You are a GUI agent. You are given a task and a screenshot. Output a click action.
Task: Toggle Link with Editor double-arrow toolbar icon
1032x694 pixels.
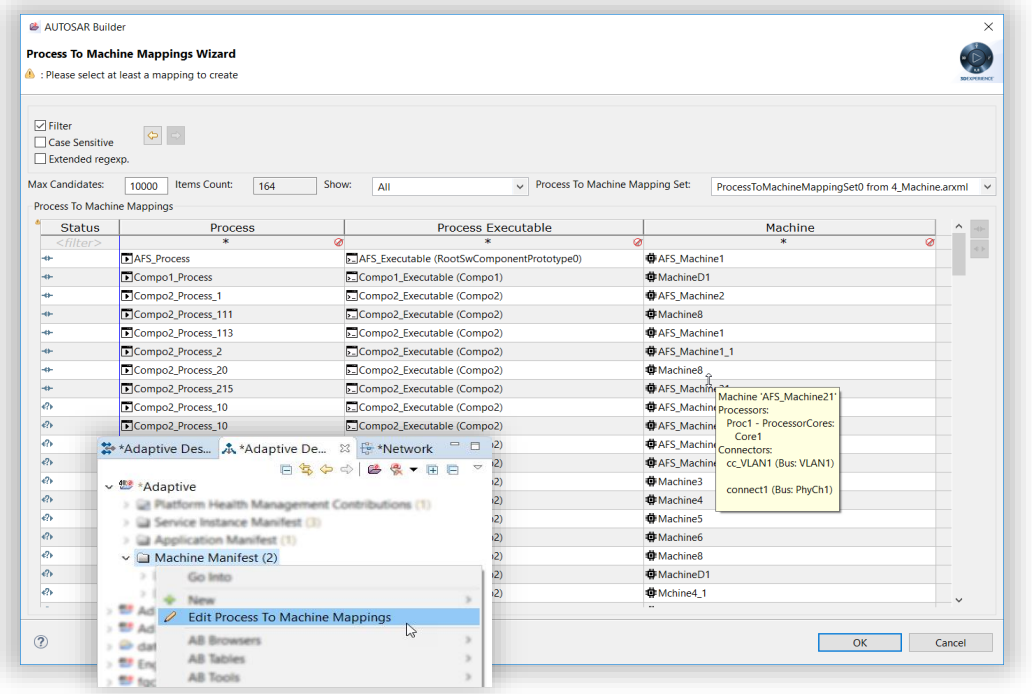coord(306,469)
